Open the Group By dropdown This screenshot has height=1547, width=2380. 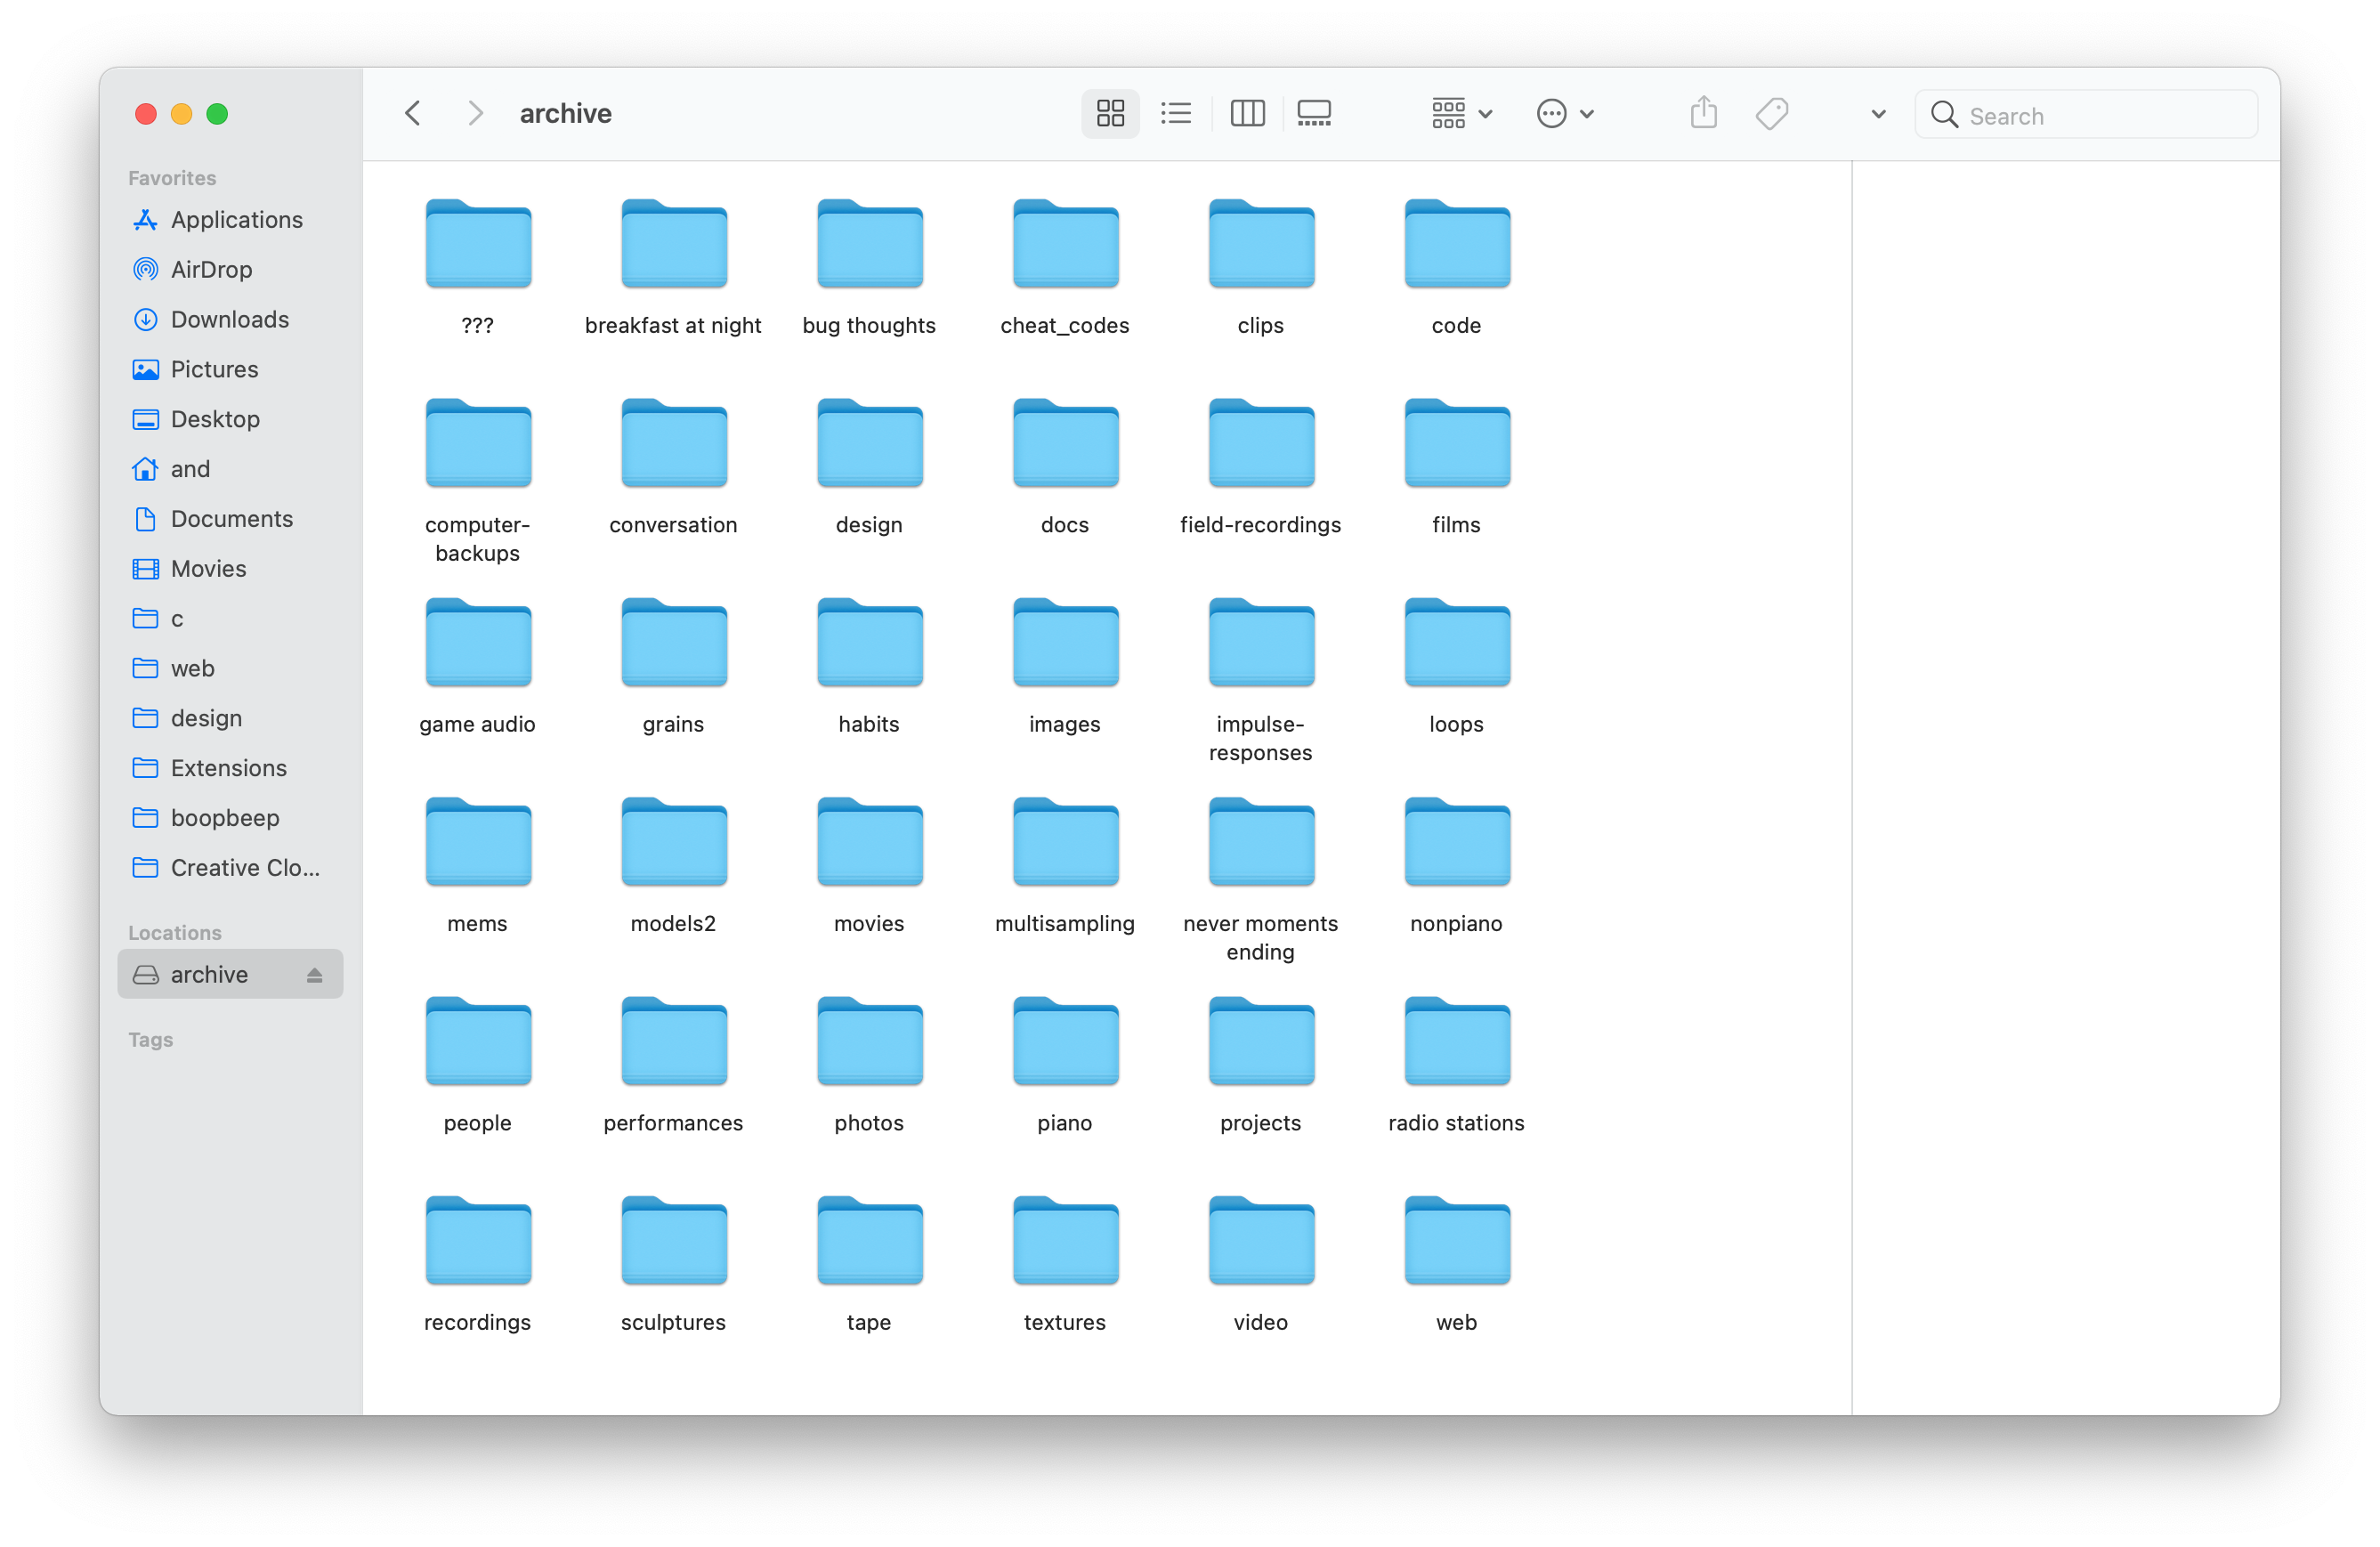(1461, 114)
